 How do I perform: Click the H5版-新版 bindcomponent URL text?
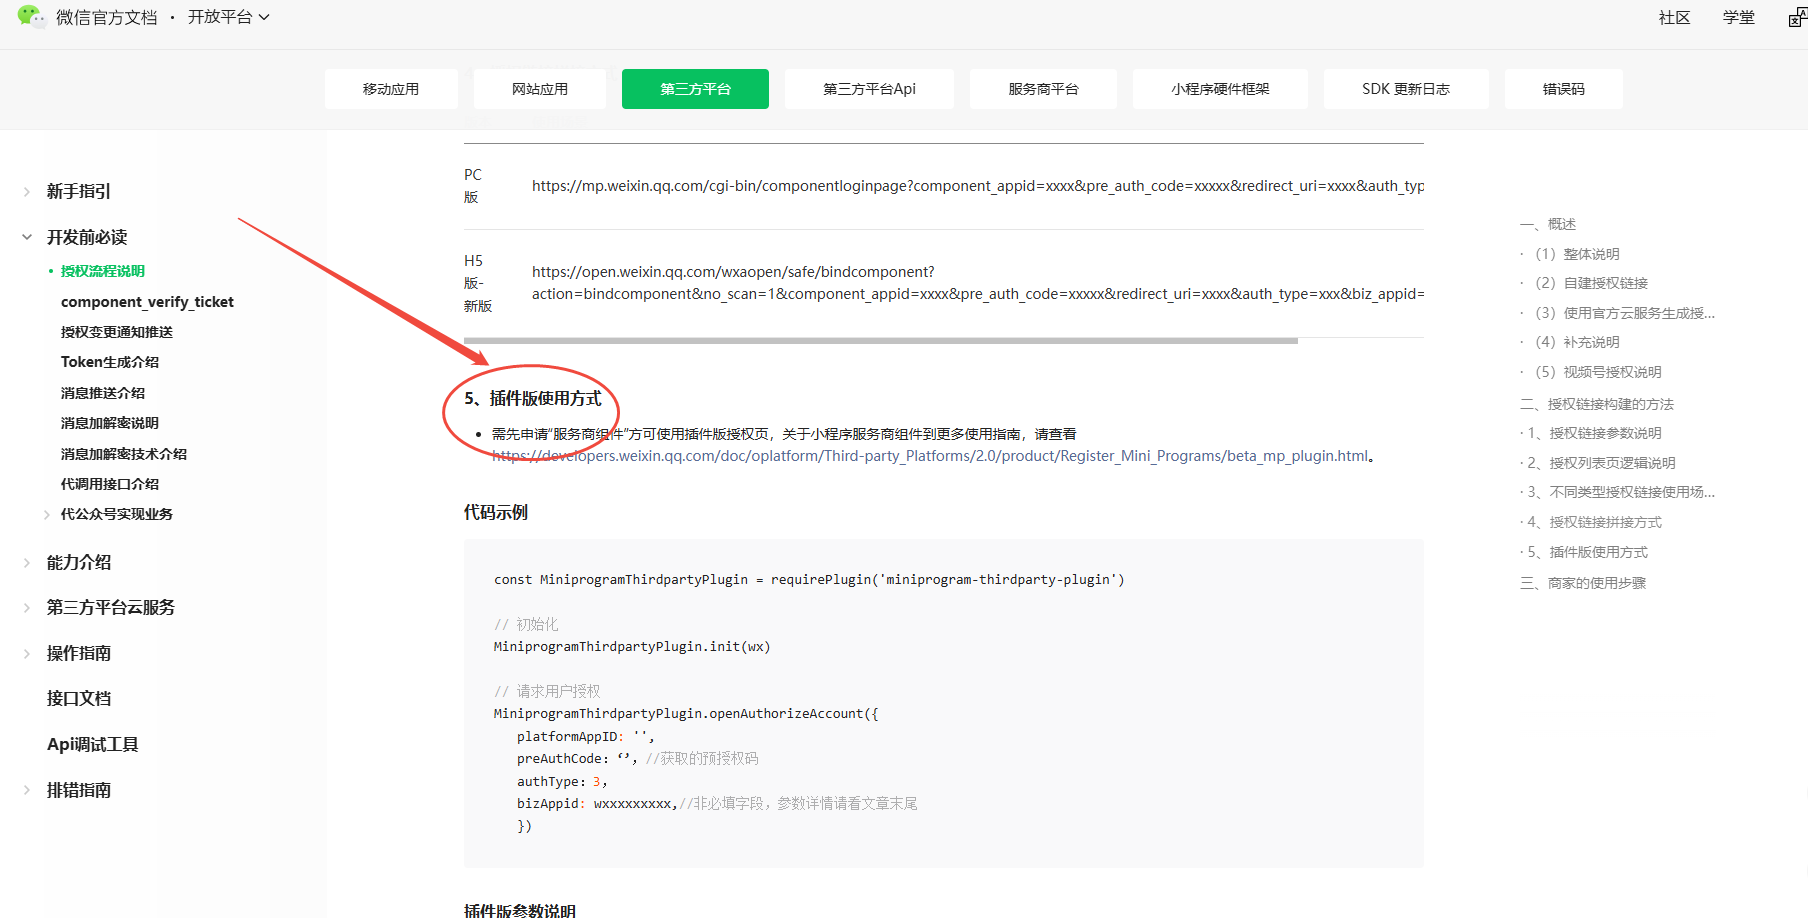(978, 283)
